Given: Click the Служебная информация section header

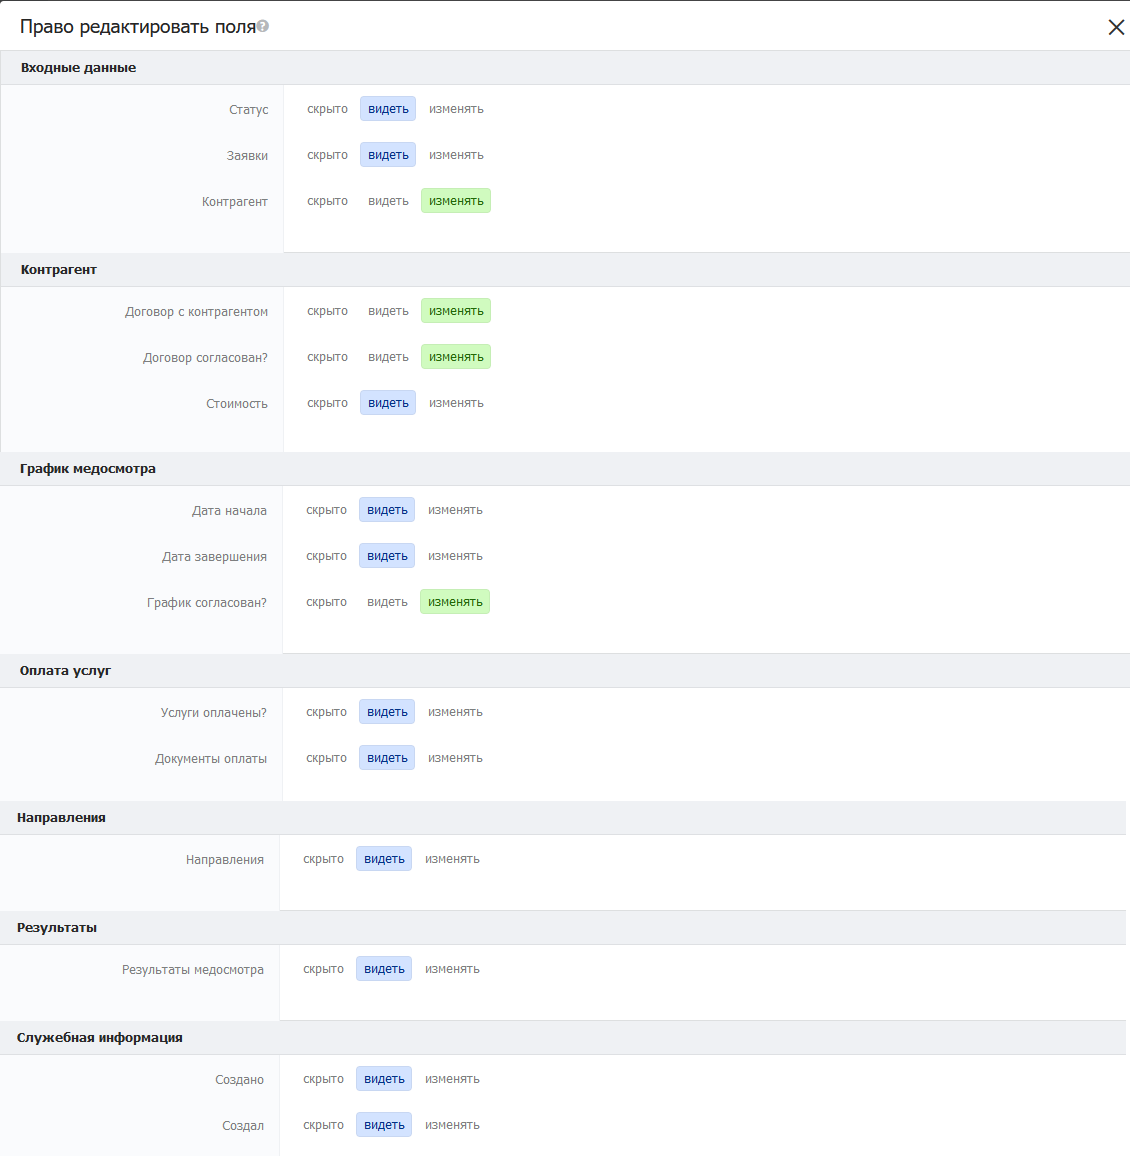Looking at the screenshot, I should (563, 1038).
